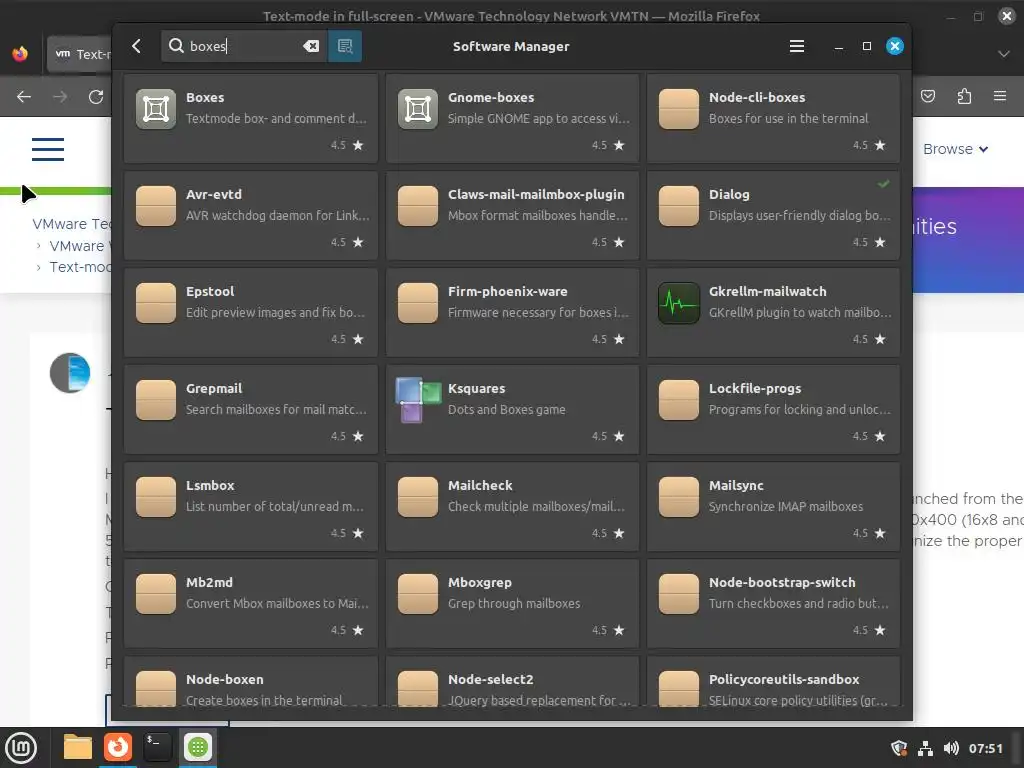Open Firefox Pocket save icon
Image resolution: width=1024 pixels, height=768 pixels.
click(928, 97)
